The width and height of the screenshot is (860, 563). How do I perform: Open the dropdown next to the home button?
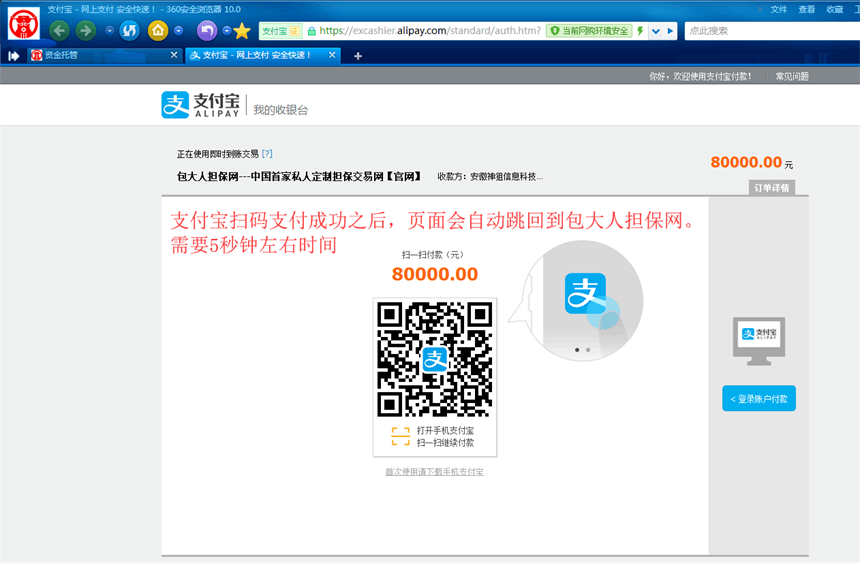point(178,30)
